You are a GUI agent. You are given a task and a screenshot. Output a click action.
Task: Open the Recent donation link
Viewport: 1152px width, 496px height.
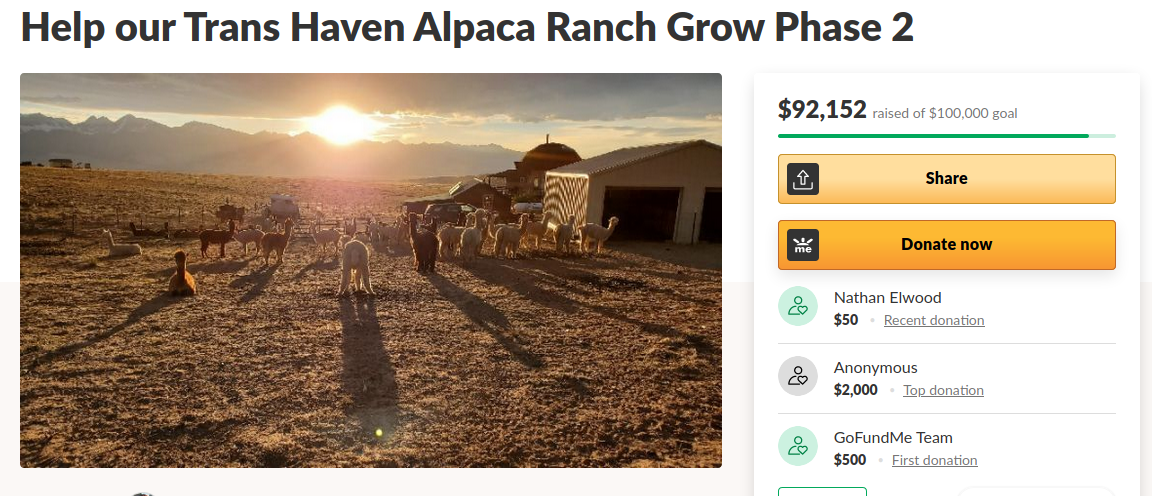click(934, 320)
